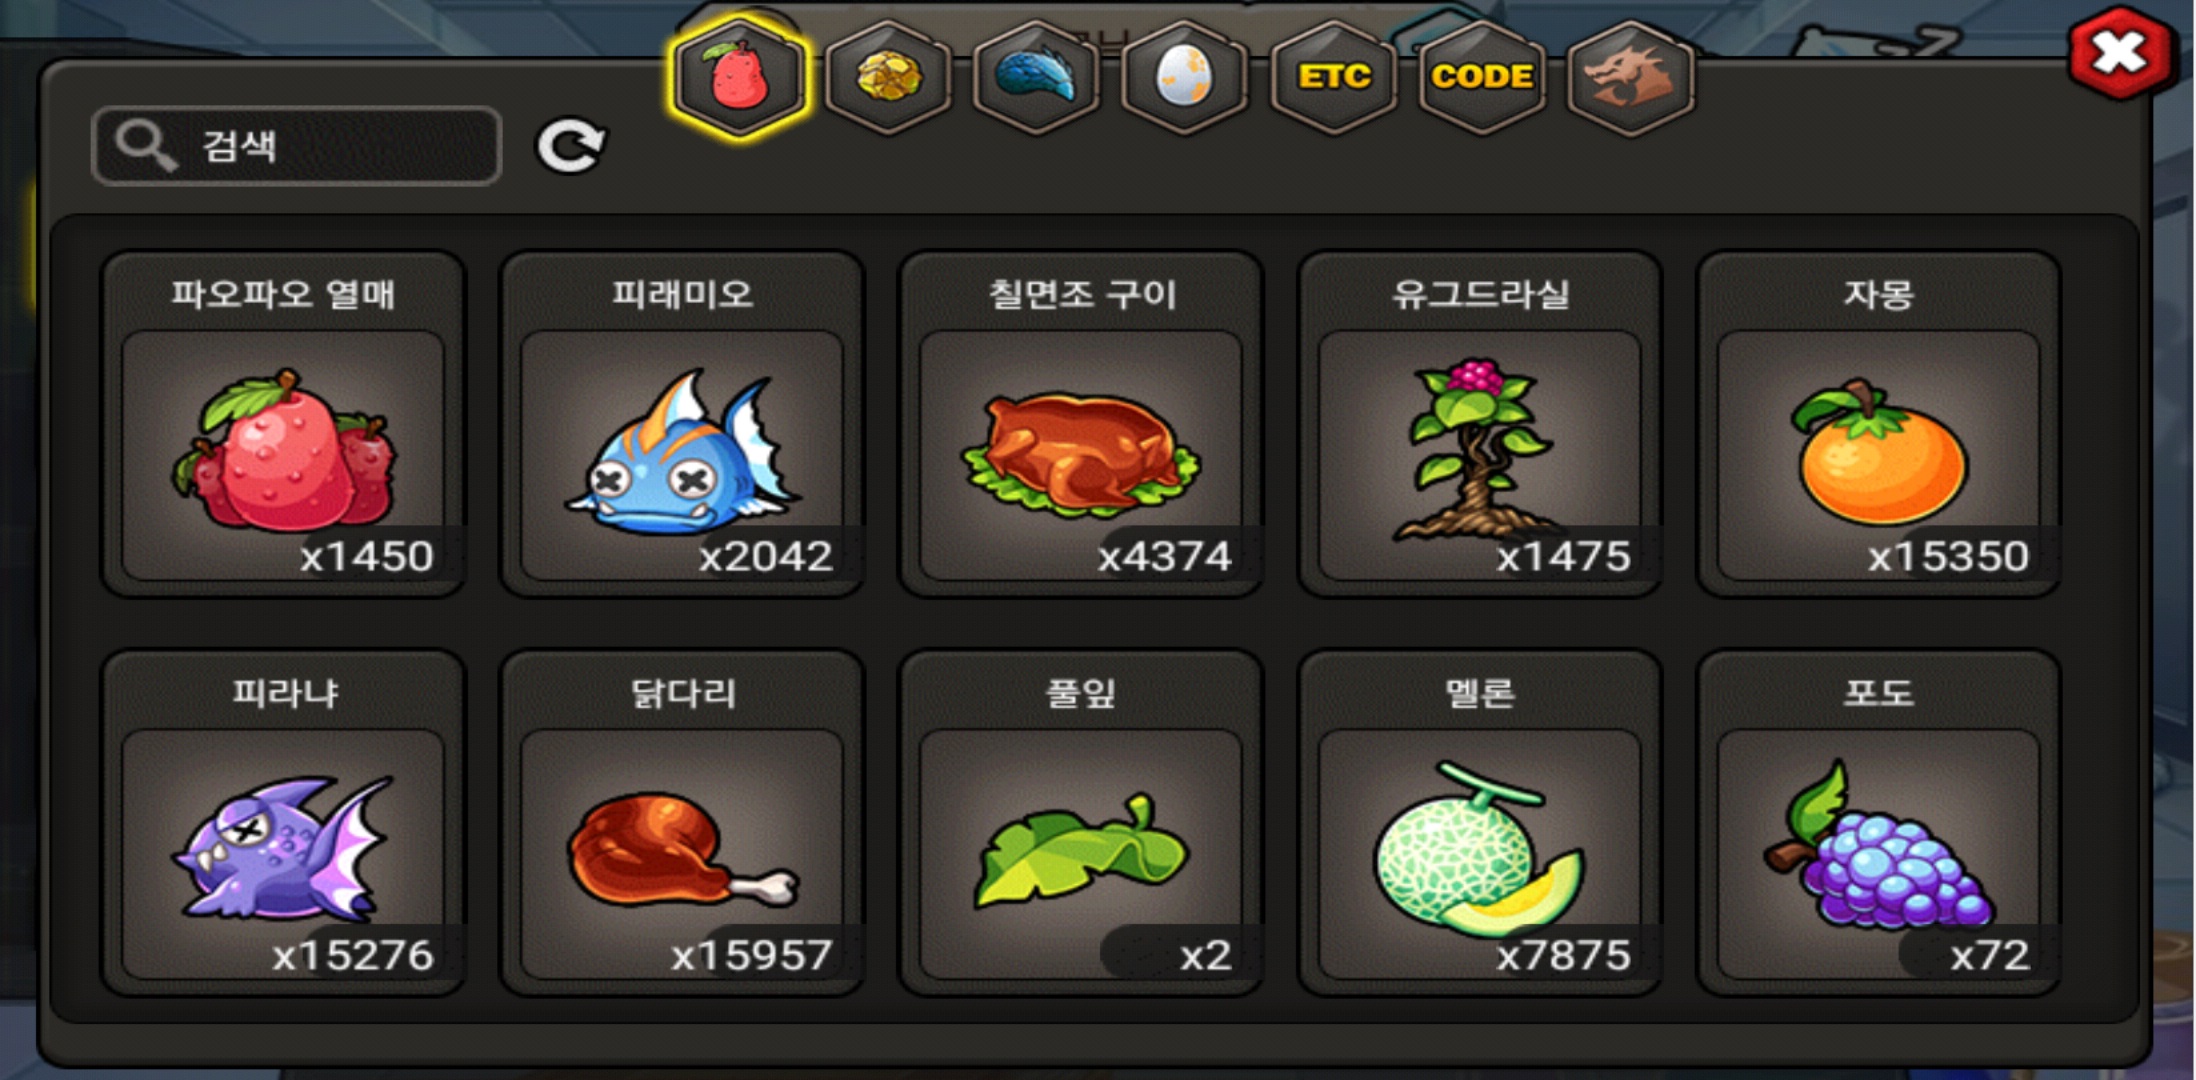The width and height of the screenshot is (2196, 1080).
Task: Choose the 피래미오 blue fish item
Action: (682, 424)
